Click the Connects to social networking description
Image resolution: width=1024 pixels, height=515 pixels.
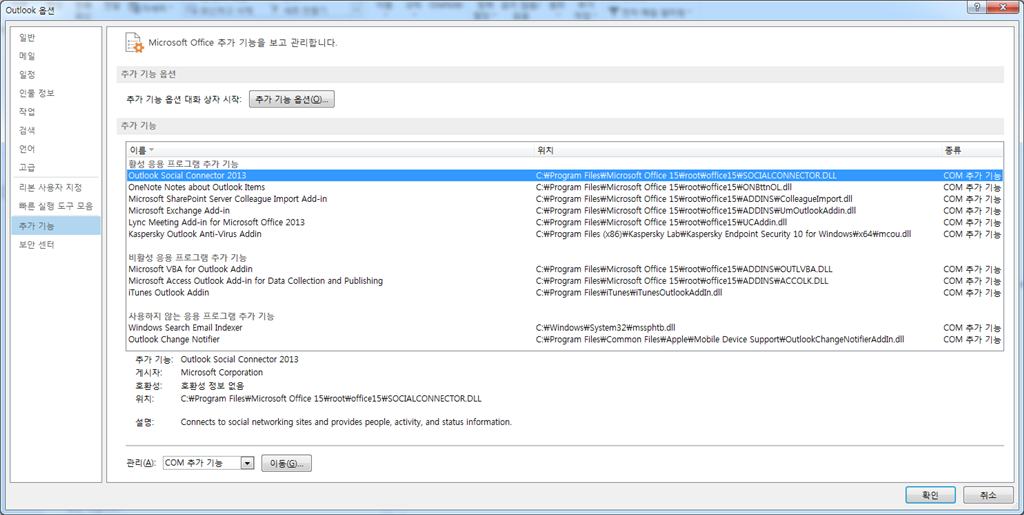(x=346, y=422)
